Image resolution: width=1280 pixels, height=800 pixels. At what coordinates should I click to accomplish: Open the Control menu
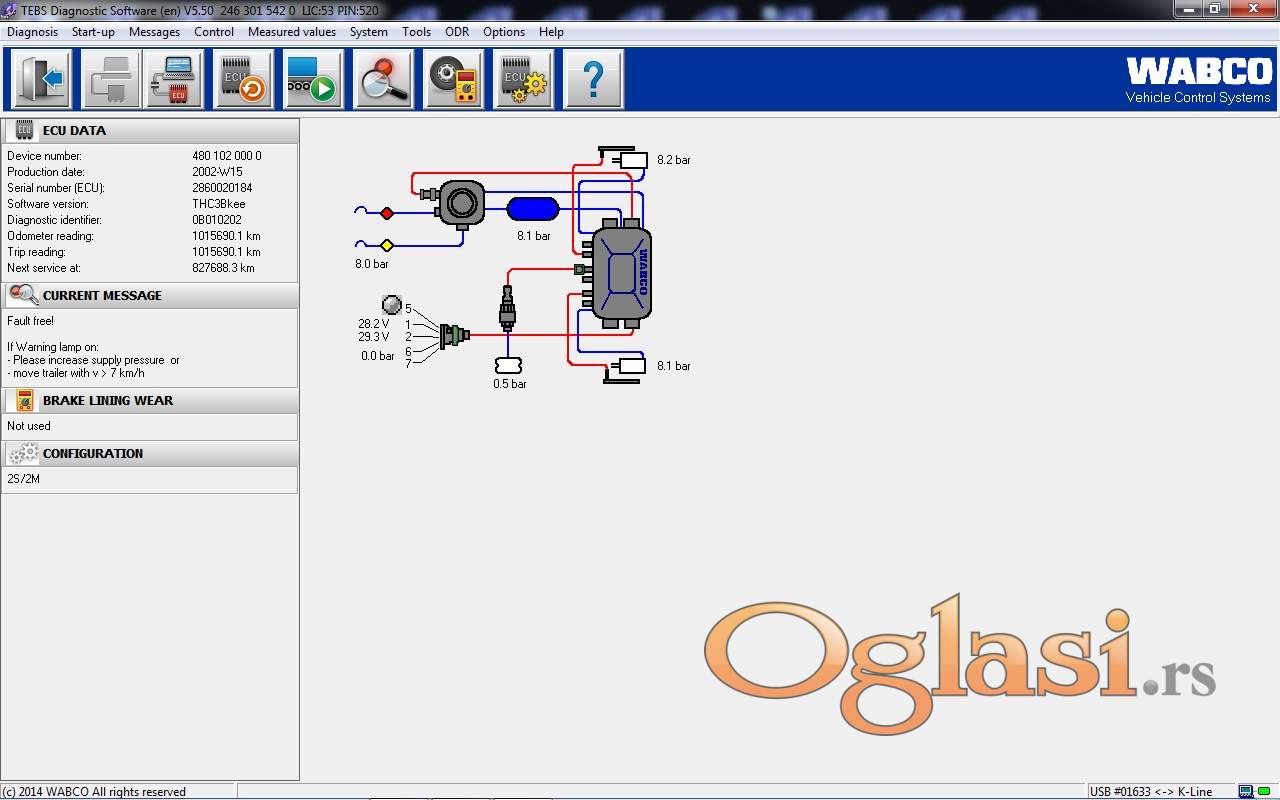pos(214,32)
